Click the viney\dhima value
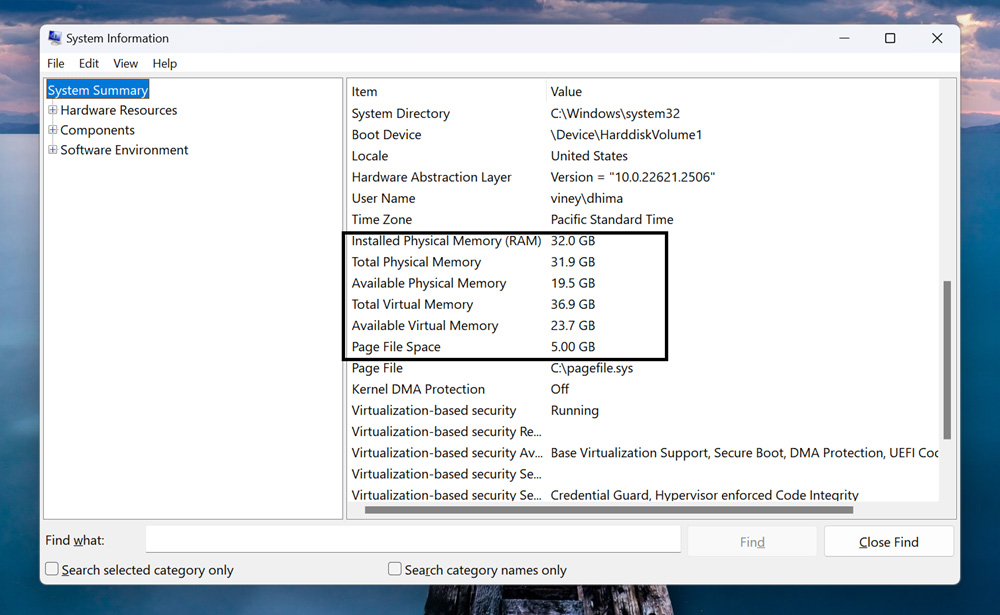 (x=586, y=198)
